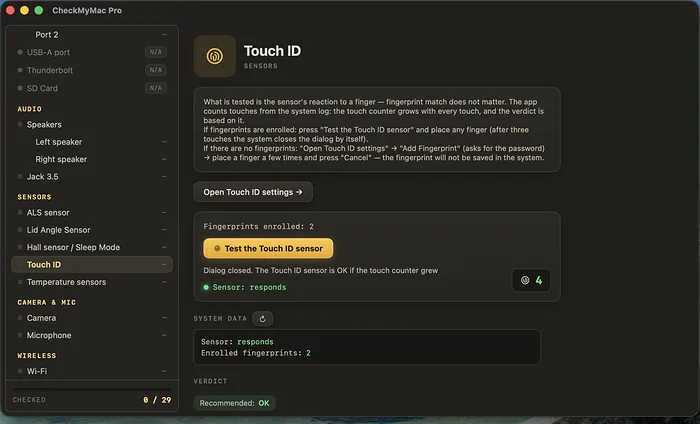Click the status dot beside SD Card
This screenshot has height=424, width=700.
[20, 88]
